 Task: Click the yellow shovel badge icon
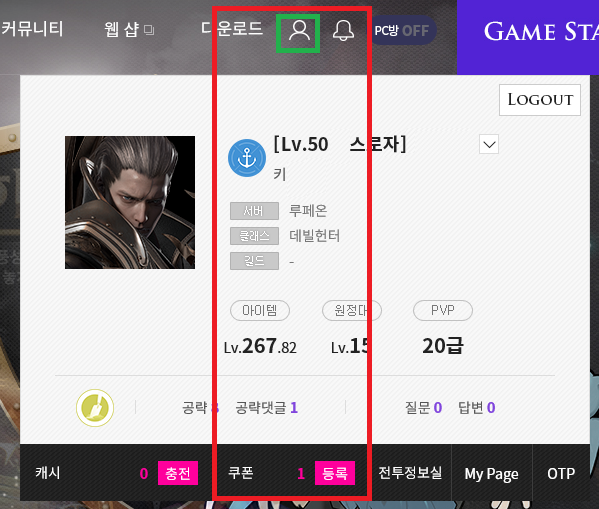(95, 408)
